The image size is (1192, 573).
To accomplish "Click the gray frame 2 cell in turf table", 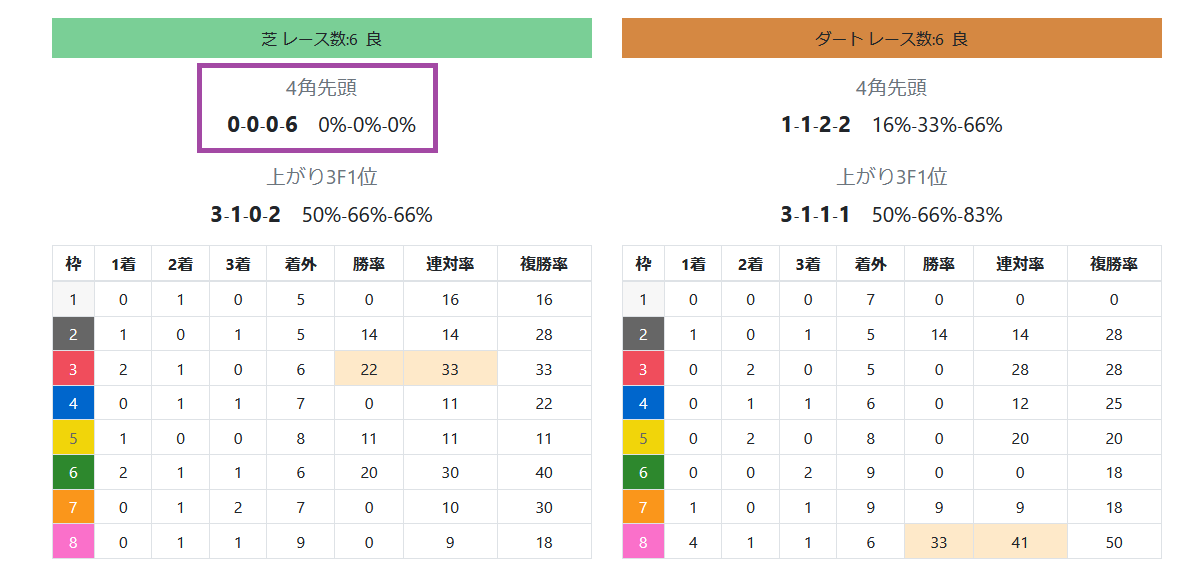I will pos(73,334).
